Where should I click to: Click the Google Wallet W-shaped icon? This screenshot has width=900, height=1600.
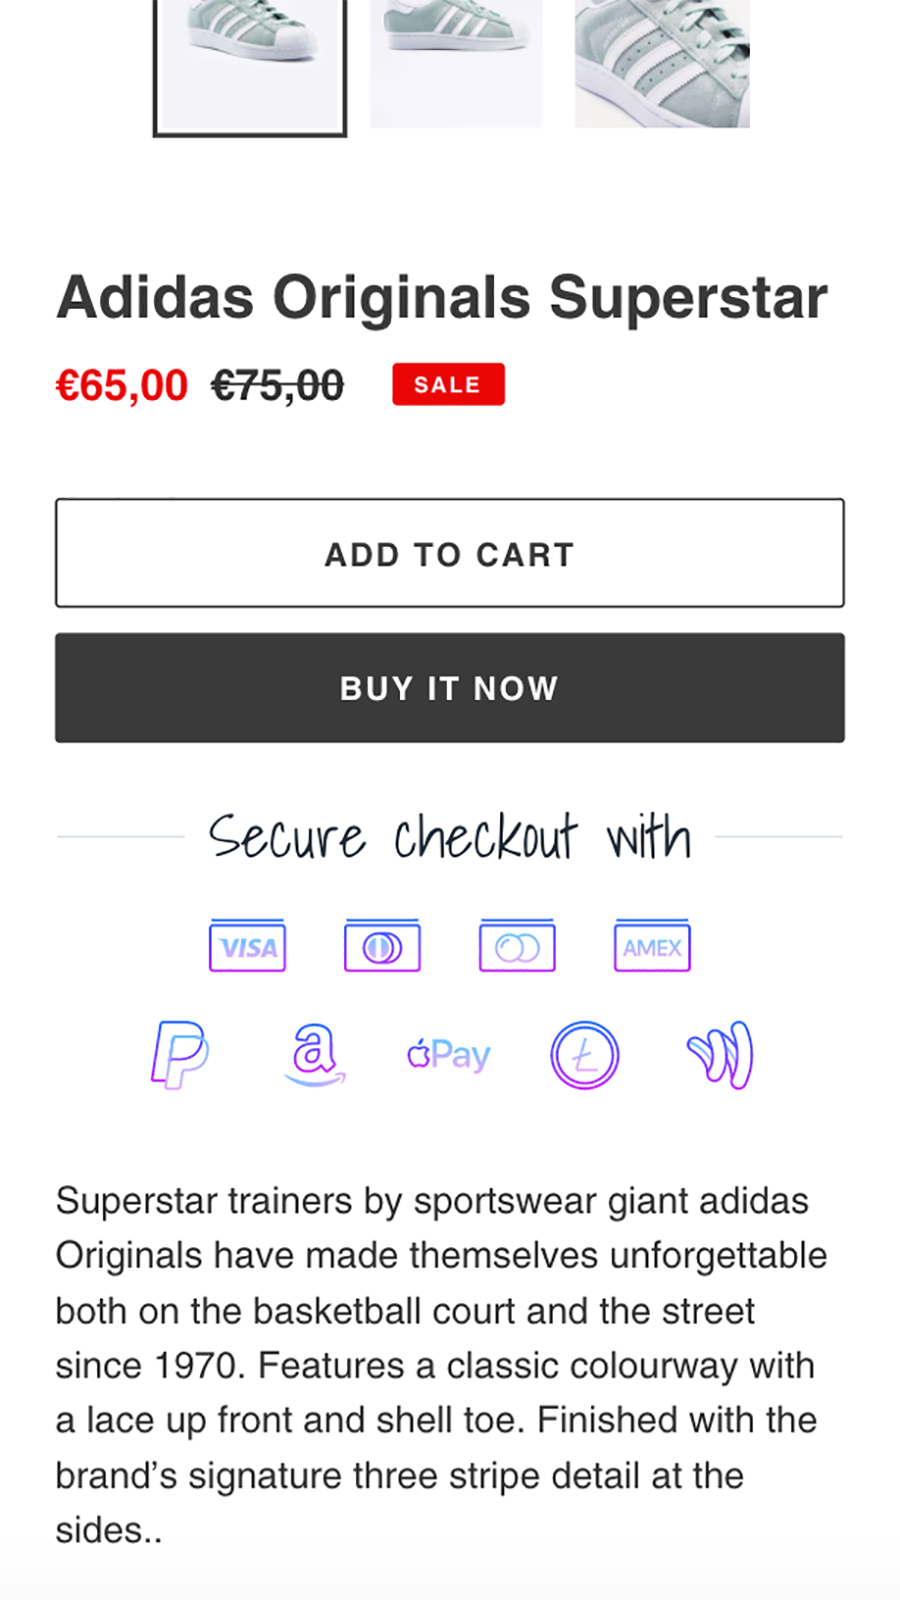click(x=720, y=1055)
